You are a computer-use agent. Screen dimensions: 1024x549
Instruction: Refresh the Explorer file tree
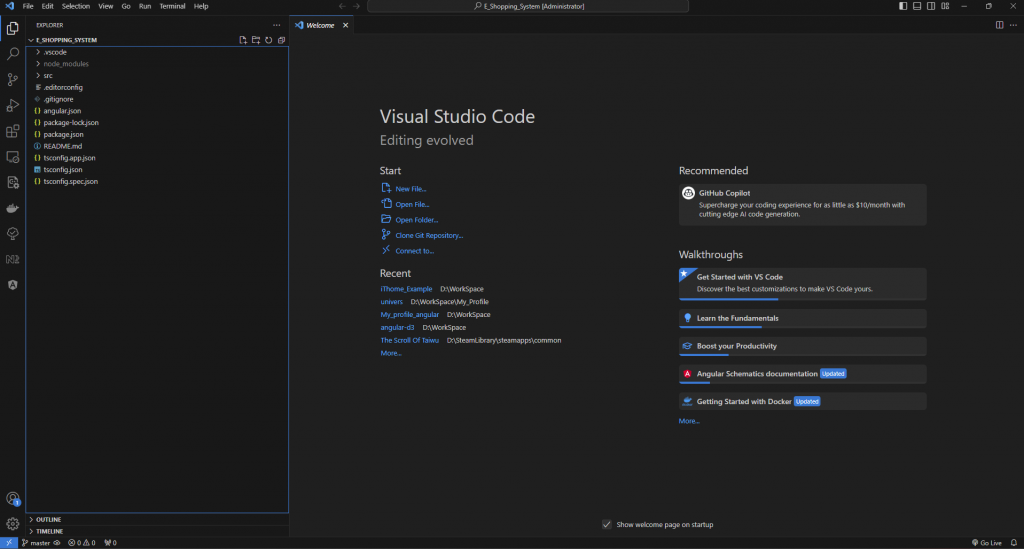coord(268,40)
